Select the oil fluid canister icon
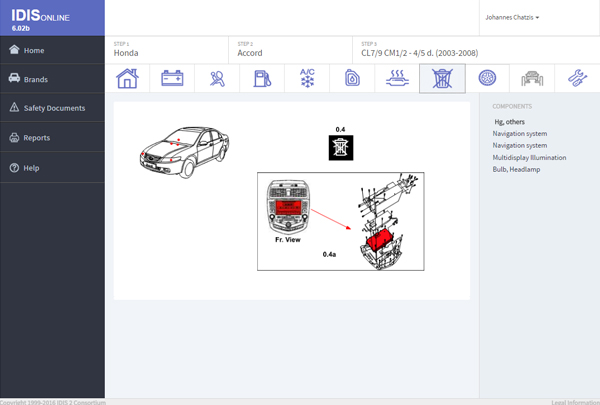600x405 pixels. click(x=352, y=78)
